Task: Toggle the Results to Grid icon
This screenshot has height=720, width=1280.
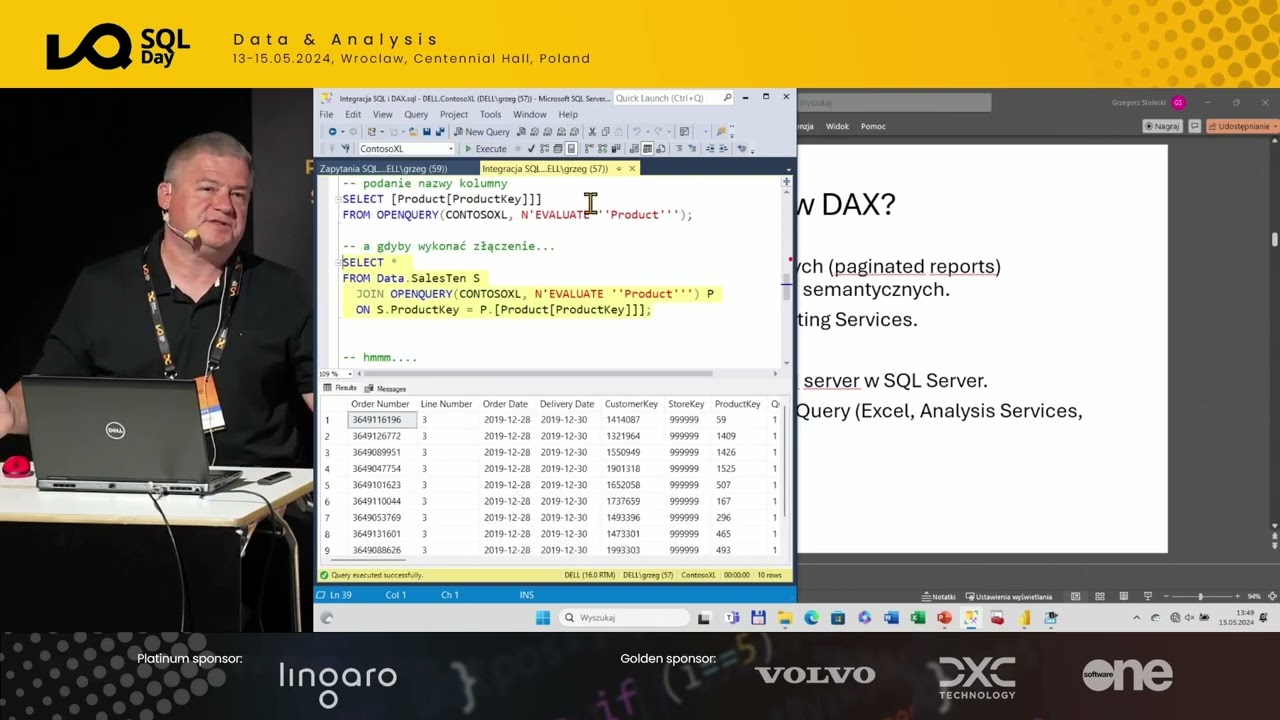Action: coord(647,149)
